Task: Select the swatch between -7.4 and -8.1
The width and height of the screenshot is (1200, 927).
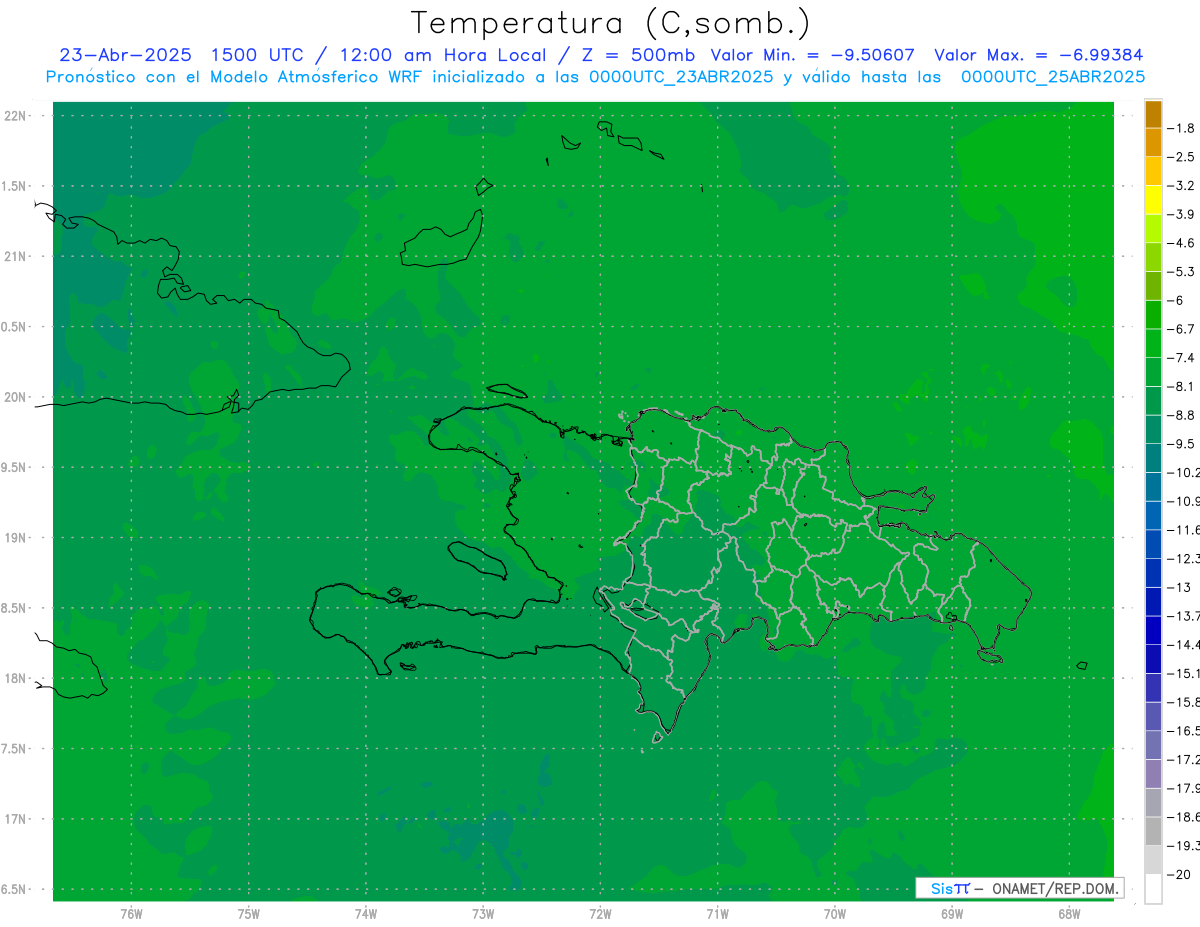Action: (1153, 372)
